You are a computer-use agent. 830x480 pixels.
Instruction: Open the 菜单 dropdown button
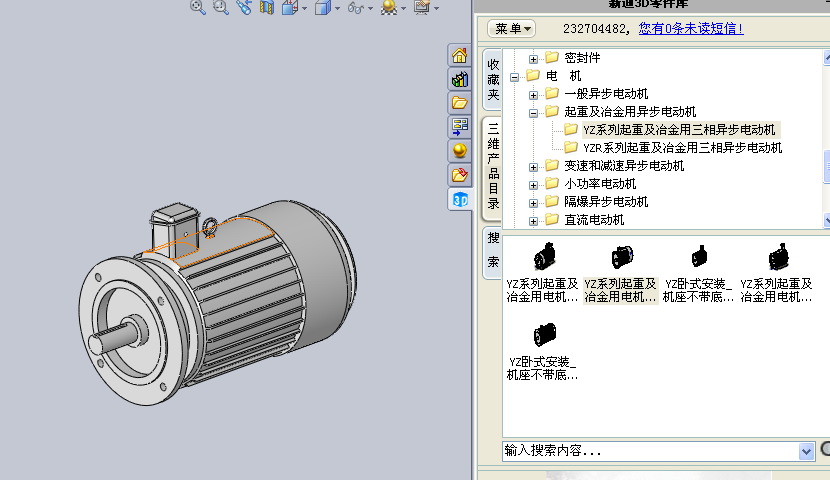[x=514, y=29]
